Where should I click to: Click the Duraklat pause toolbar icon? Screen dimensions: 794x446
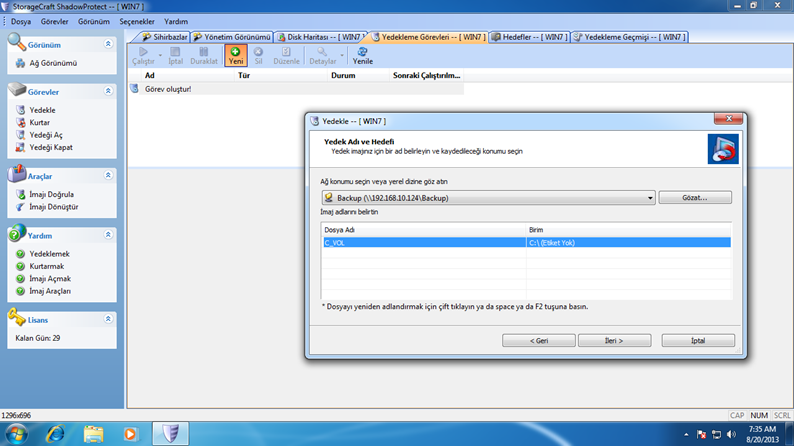pos(204,56)
